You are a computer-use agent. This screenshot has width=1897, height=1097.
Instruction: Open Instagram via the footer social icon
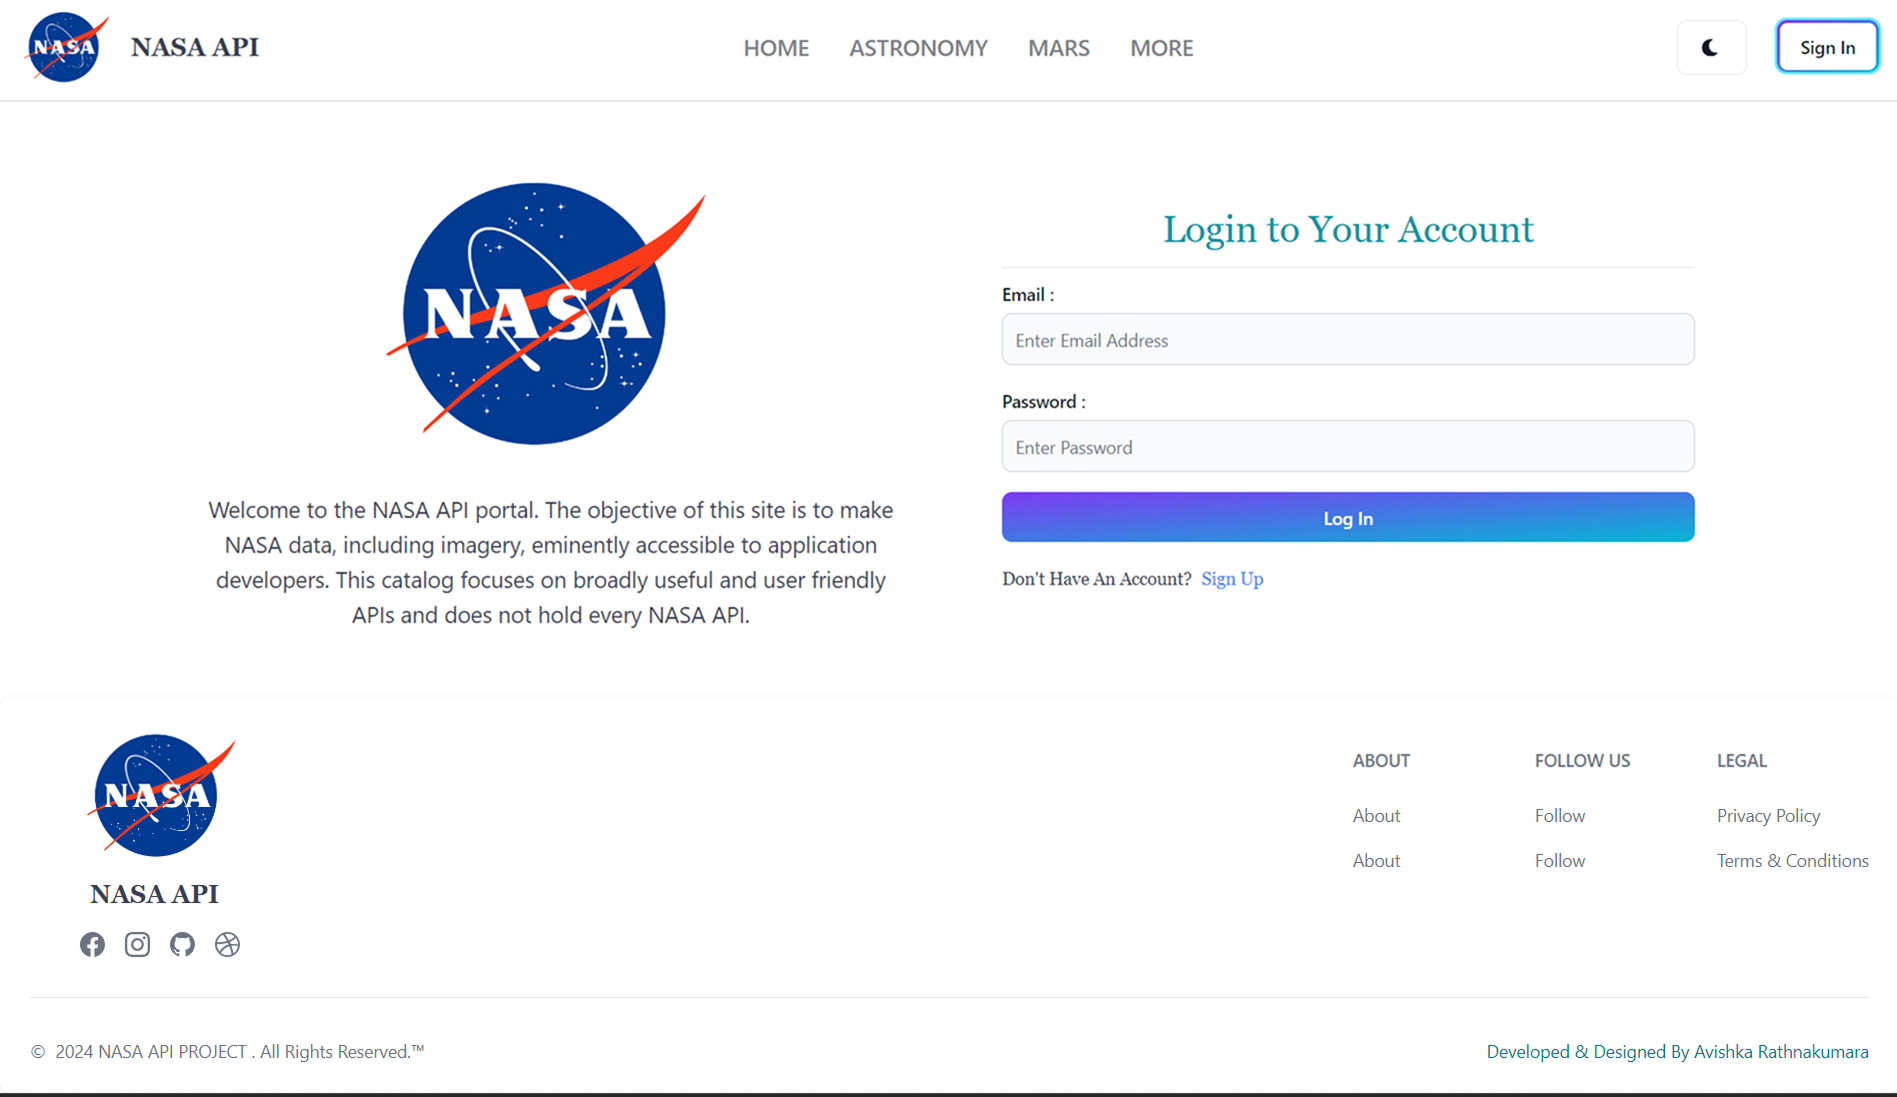137,944
